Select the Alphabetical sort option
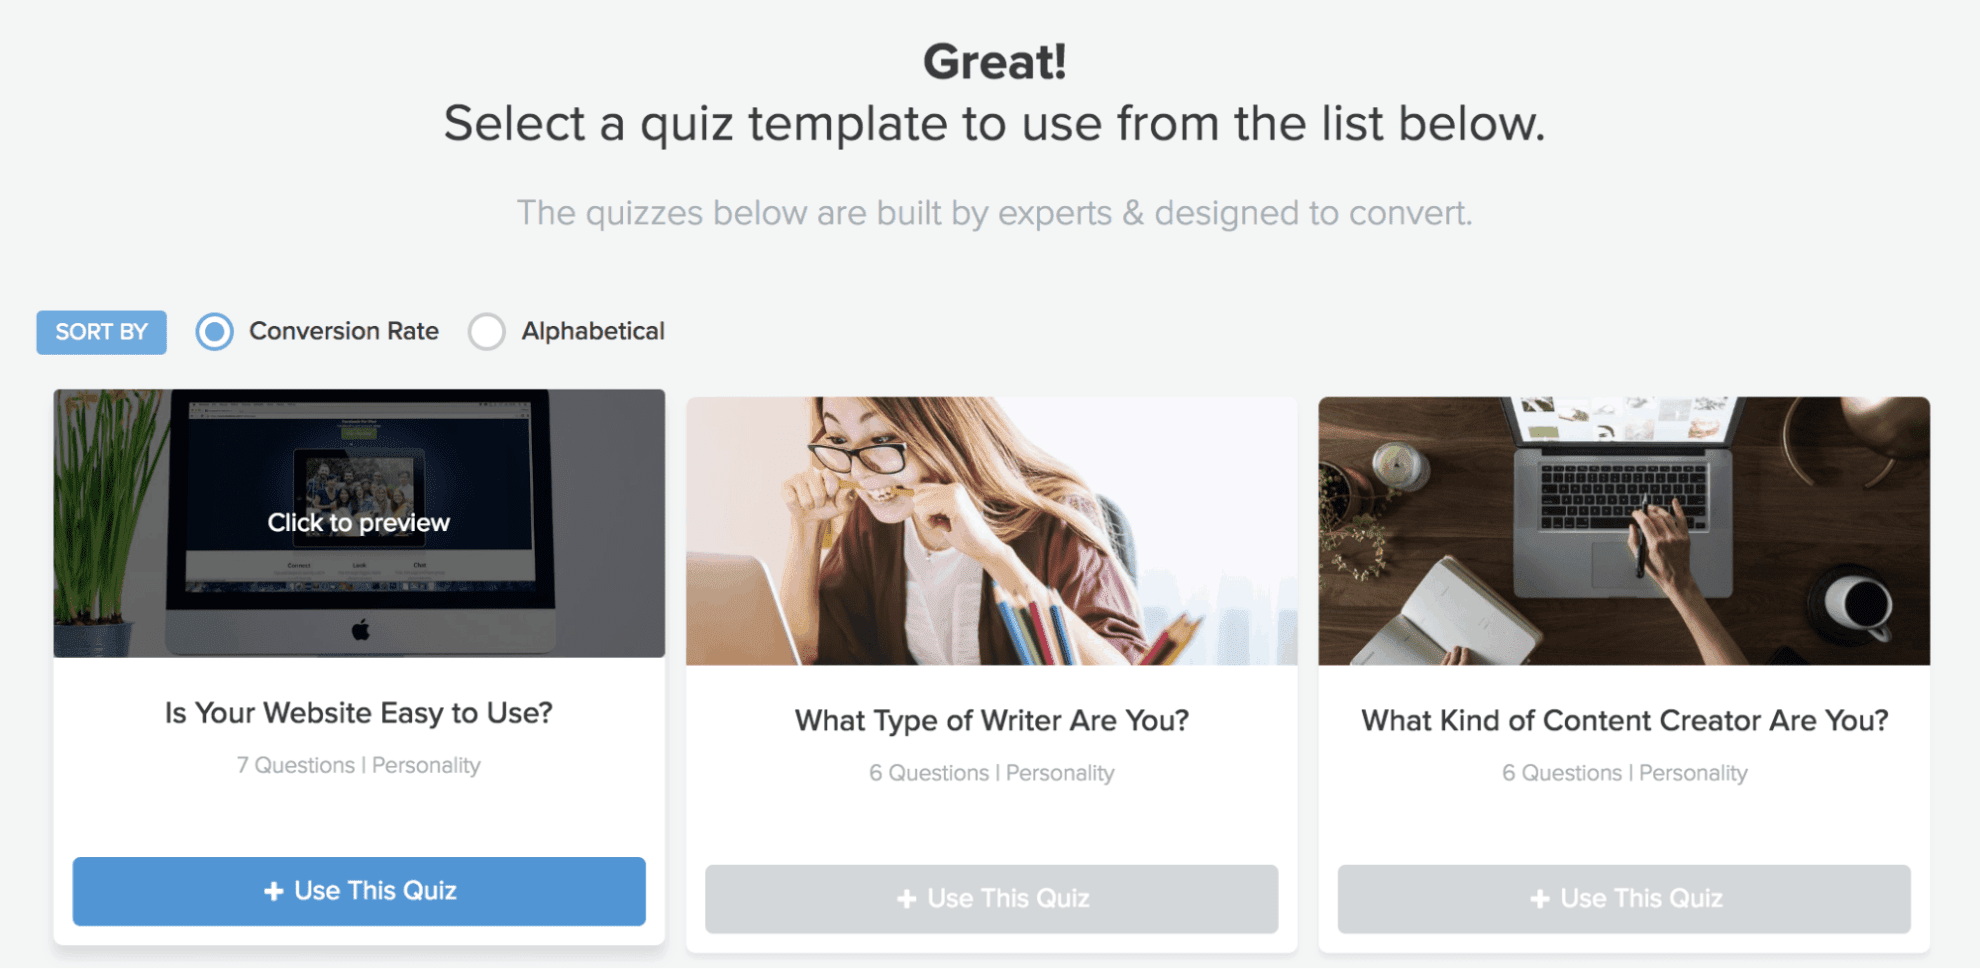This screenshot has height=969, width=1980. tap(487, 331)
